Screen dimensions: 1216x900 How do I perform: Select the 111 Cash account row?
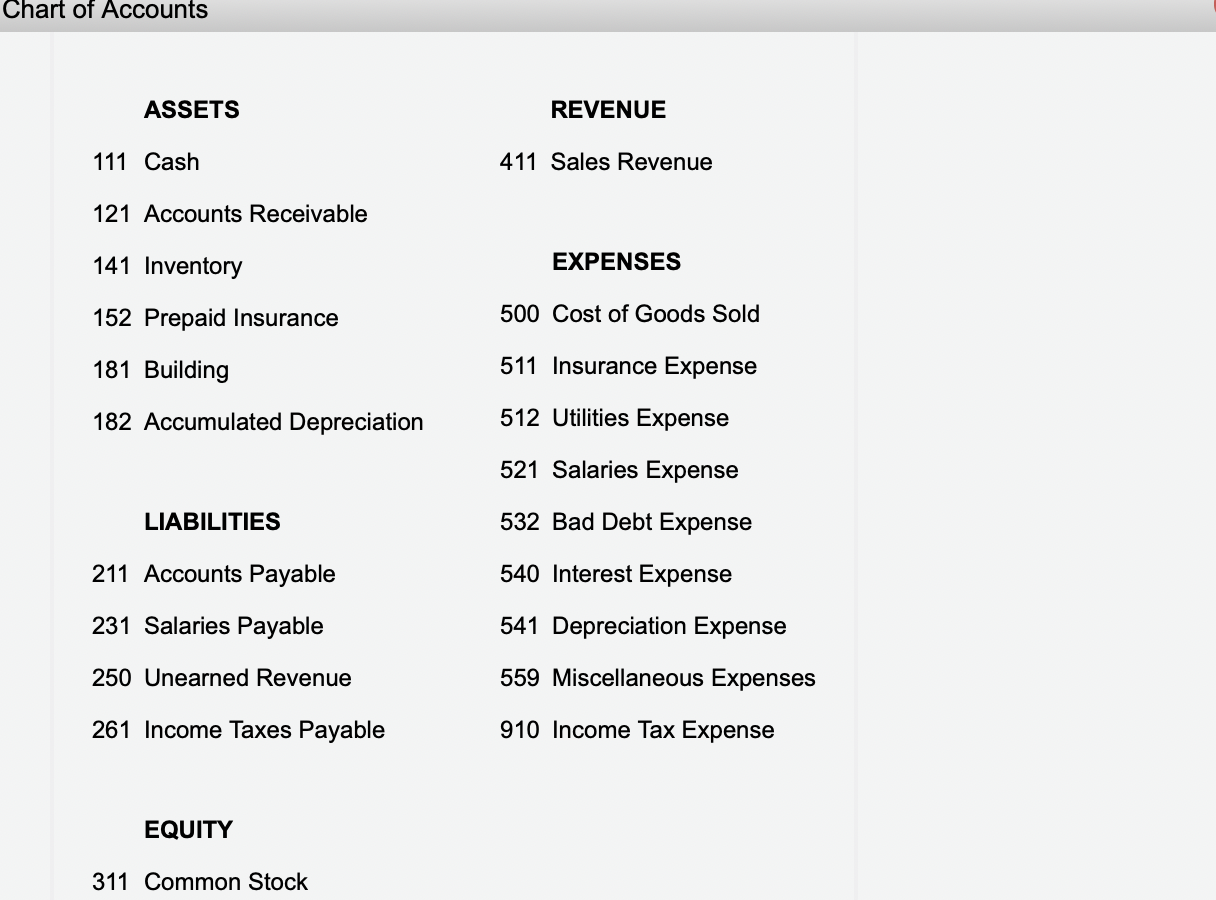(x=146, y=162)
